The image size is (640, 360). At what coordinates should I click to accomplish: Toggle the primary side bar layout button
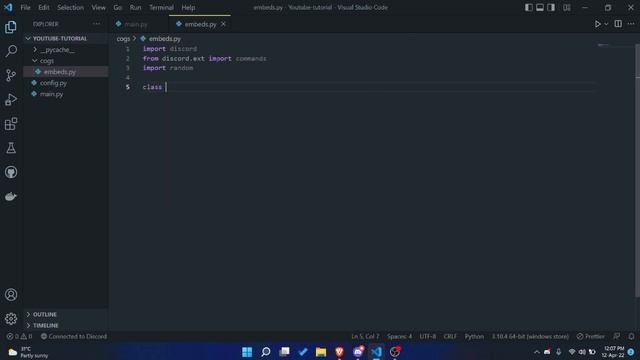click(529, 7)
